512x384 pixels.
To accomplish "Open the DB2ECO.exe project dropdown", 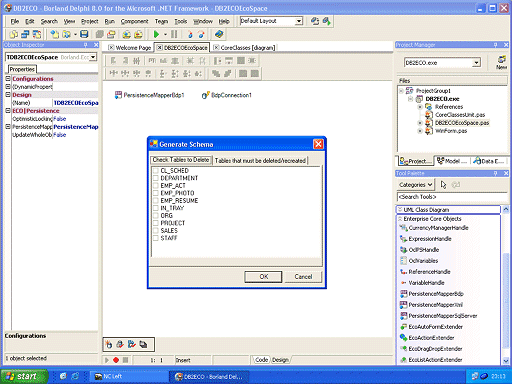I will 477,63.
